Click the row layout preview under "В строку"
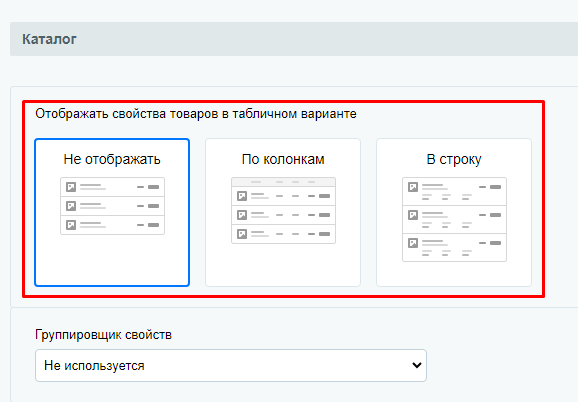This screenshot has height=402, width=578. coord(455,220)
